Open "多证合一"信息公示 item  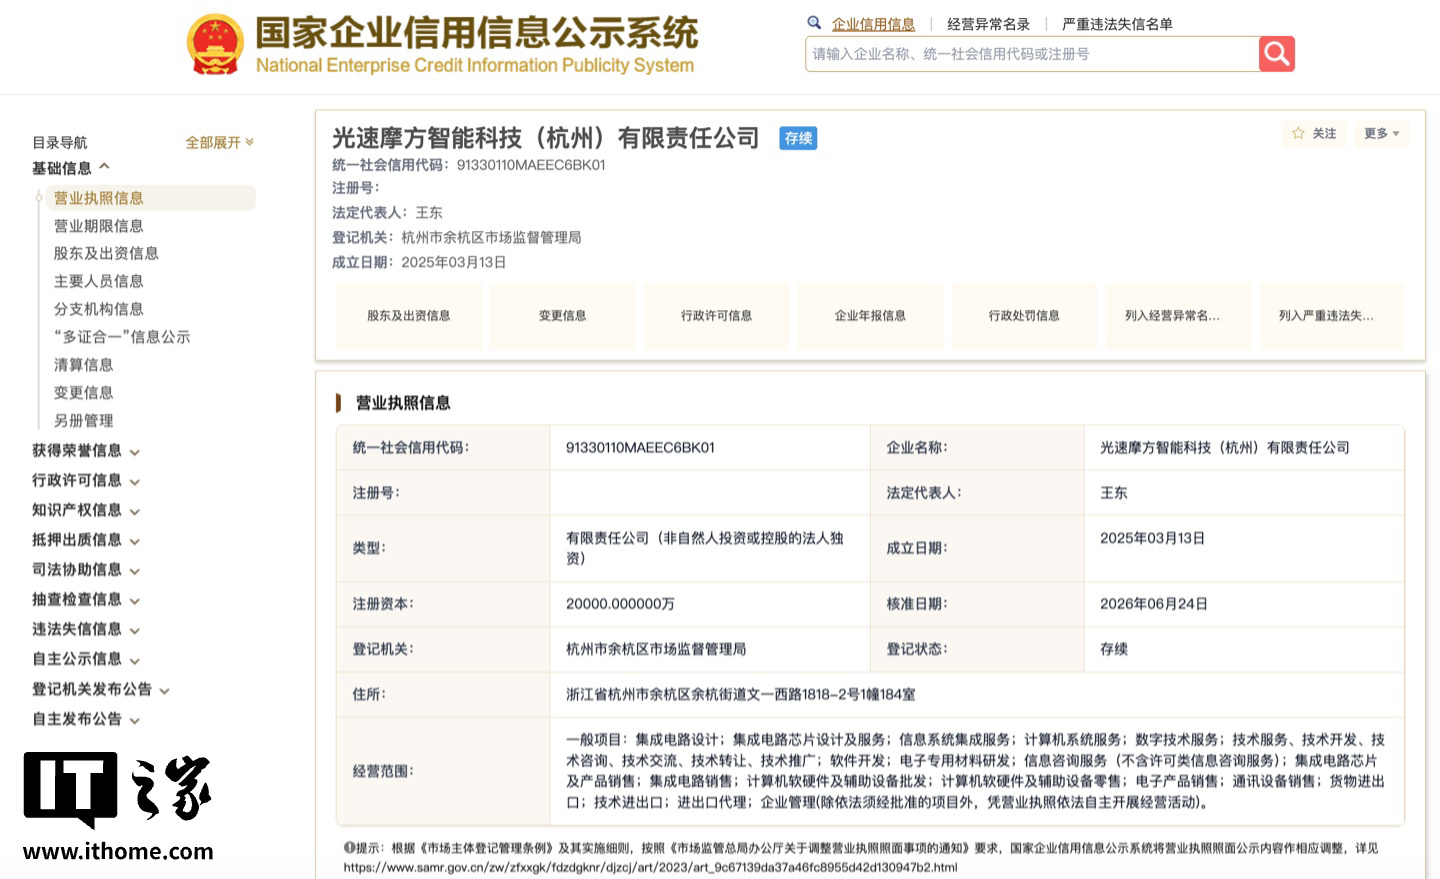tap(122, 337)
